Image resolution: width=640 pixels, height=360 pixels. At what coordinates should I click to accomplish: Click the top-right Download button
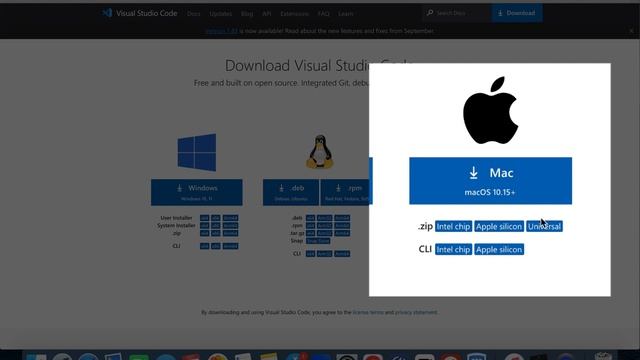pyautogui.click(x=517, y=13)
